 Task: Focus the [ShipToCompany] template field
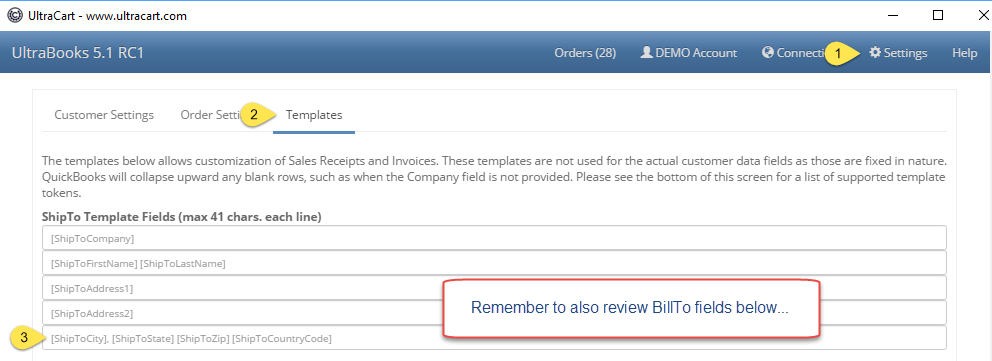pyautogui.click(x=494, y=238)
